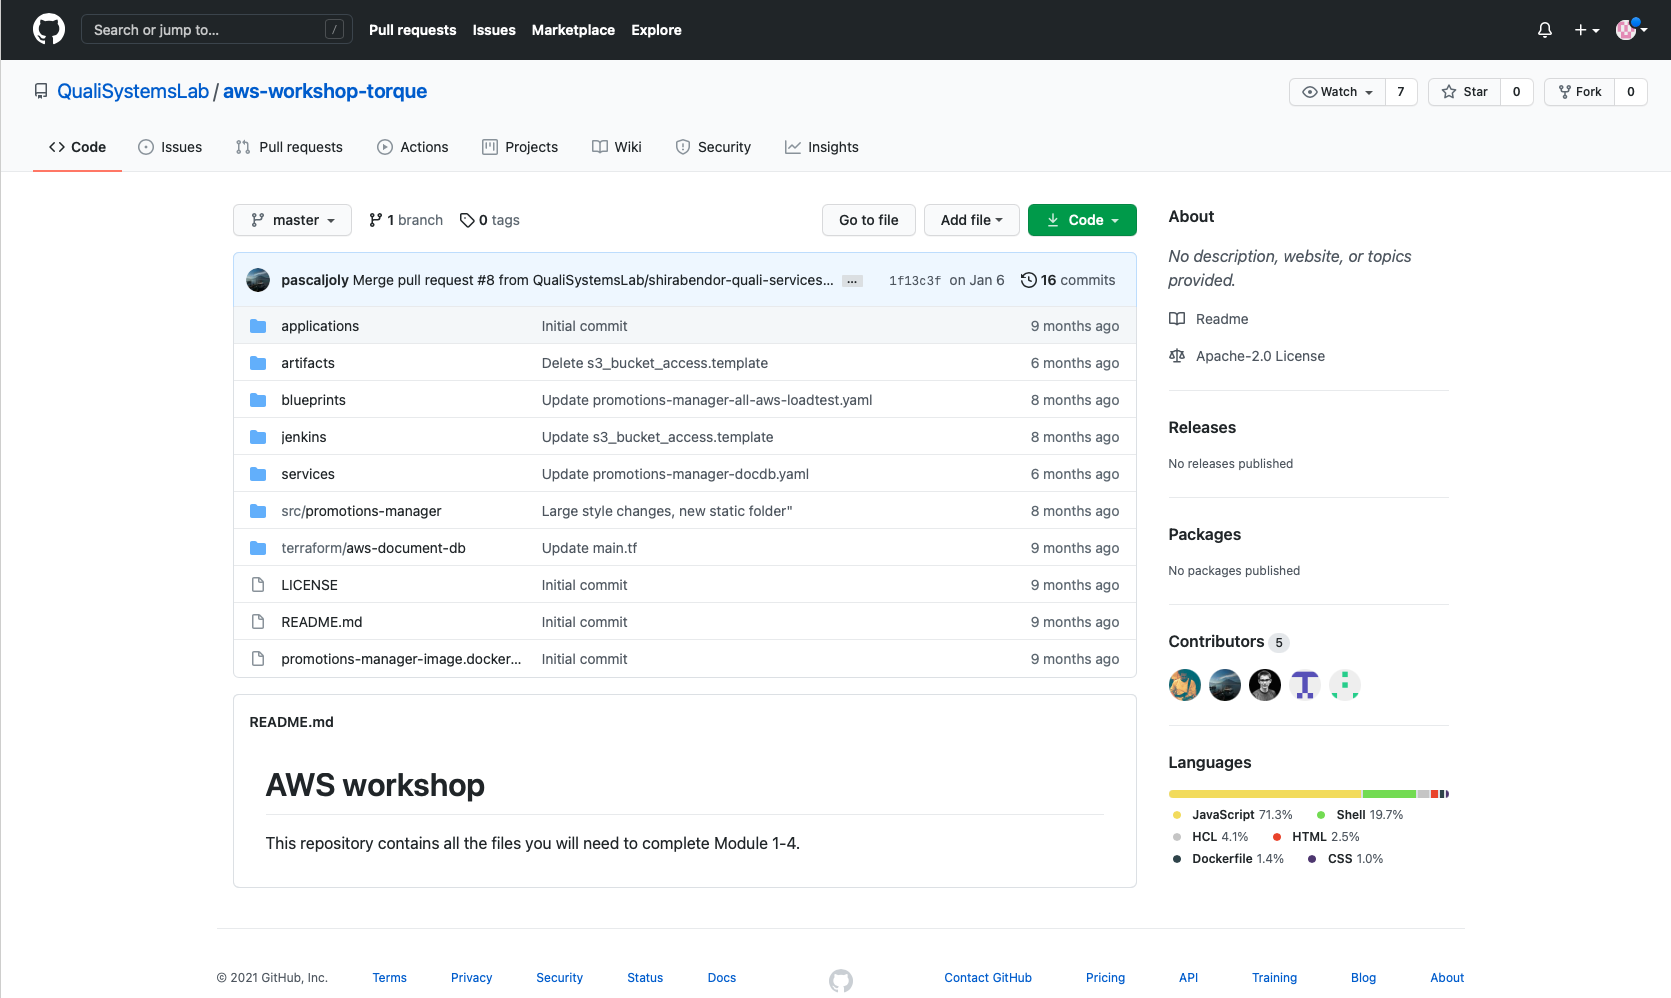Viewport: 1671px width, 998px height.
Task: Click the src/promotions-manager folder icon
Action: click(x=258, y=511)
